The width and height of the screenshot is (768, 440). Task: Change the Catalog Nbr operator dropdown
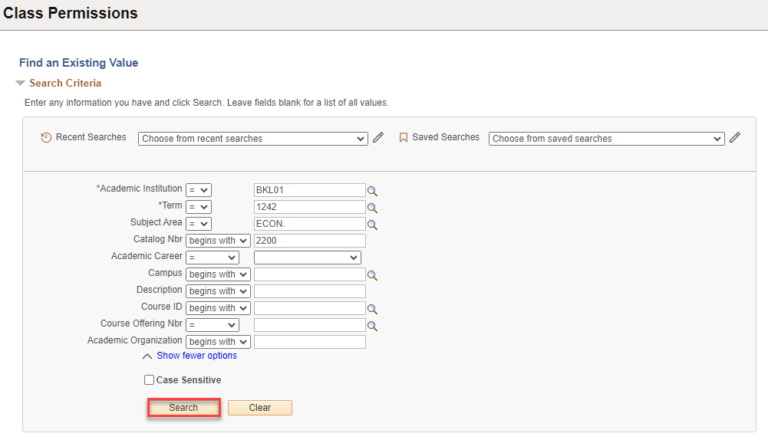click(217, 241)
